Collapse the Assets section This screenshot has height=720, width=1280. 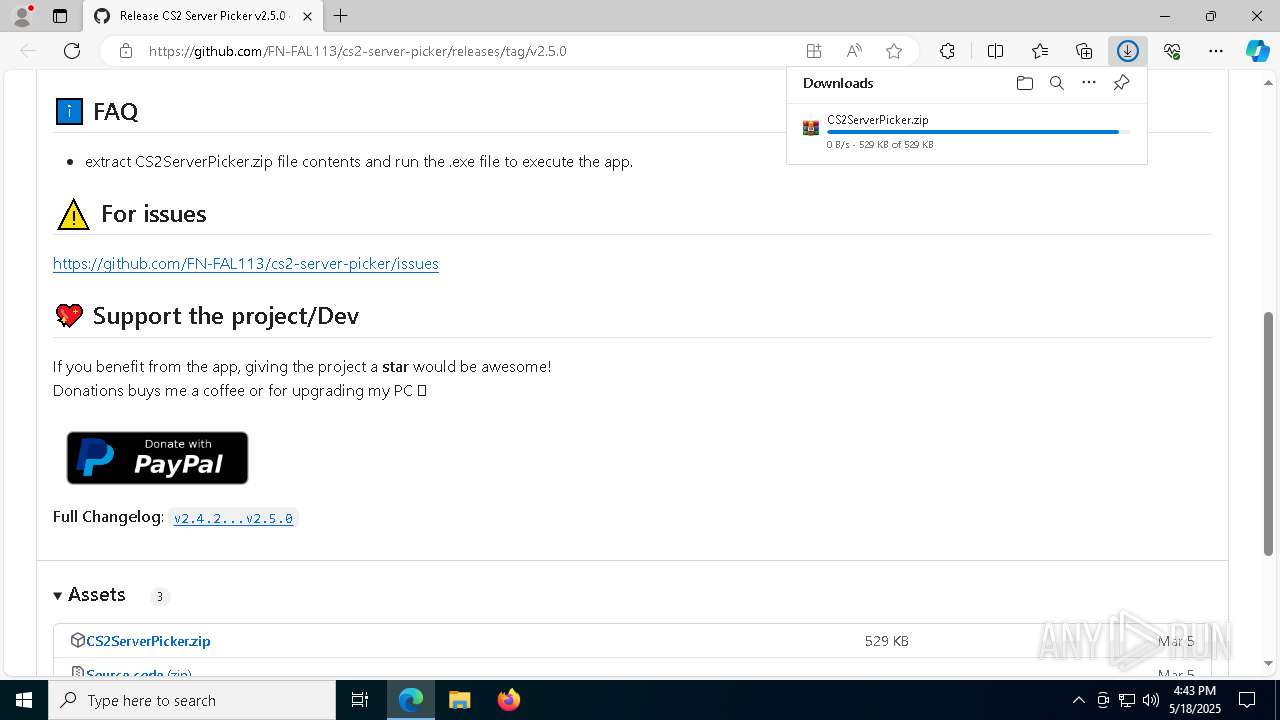[x=90, y=595]
